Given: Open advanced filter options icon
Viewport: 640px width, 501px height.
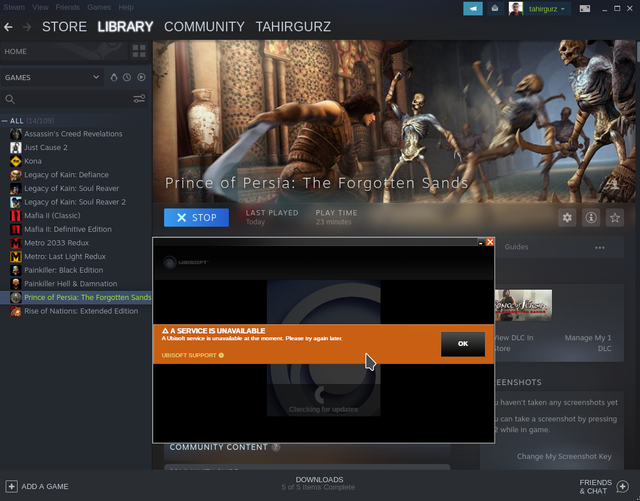Looking at the screenshot, I should [x=139, y=99].
